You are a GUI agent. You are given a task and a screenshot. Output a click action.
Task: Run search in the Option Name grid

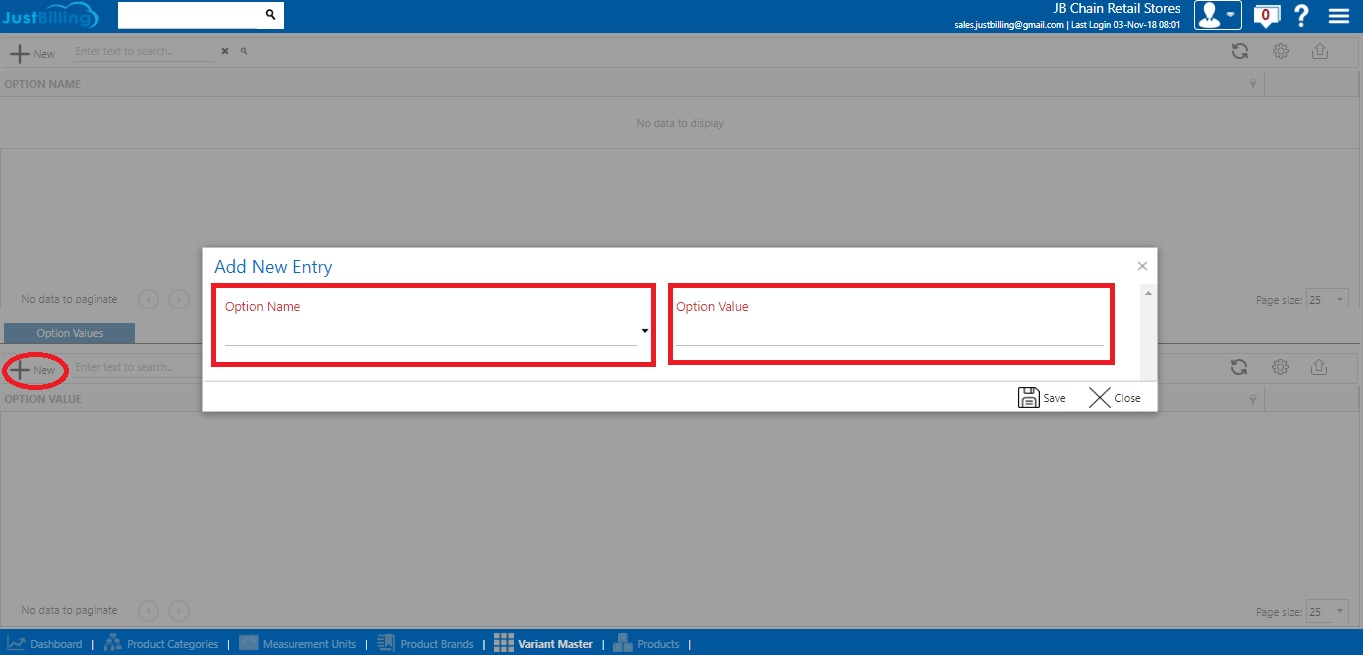244,51
